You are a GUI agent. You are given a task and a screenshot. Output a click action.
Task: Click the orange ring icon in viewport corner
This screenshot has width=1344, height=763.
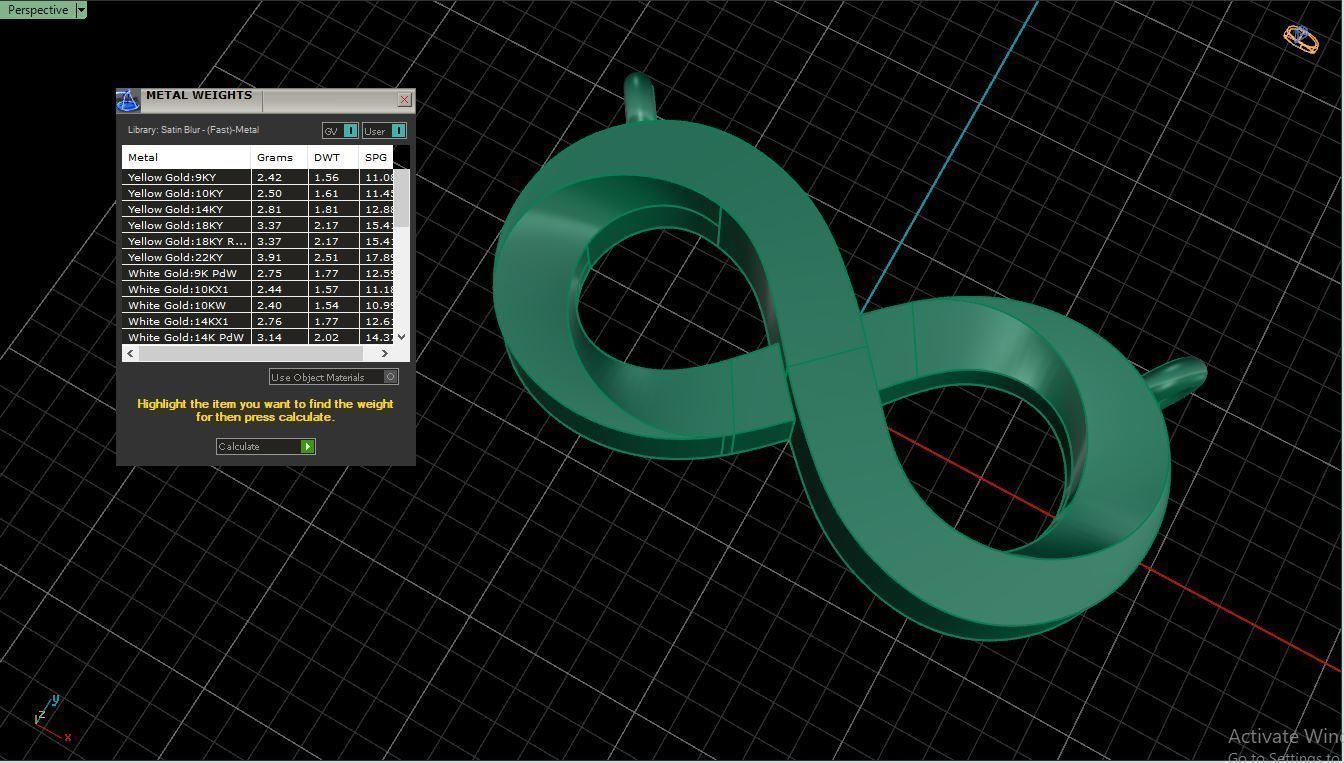1301,39
